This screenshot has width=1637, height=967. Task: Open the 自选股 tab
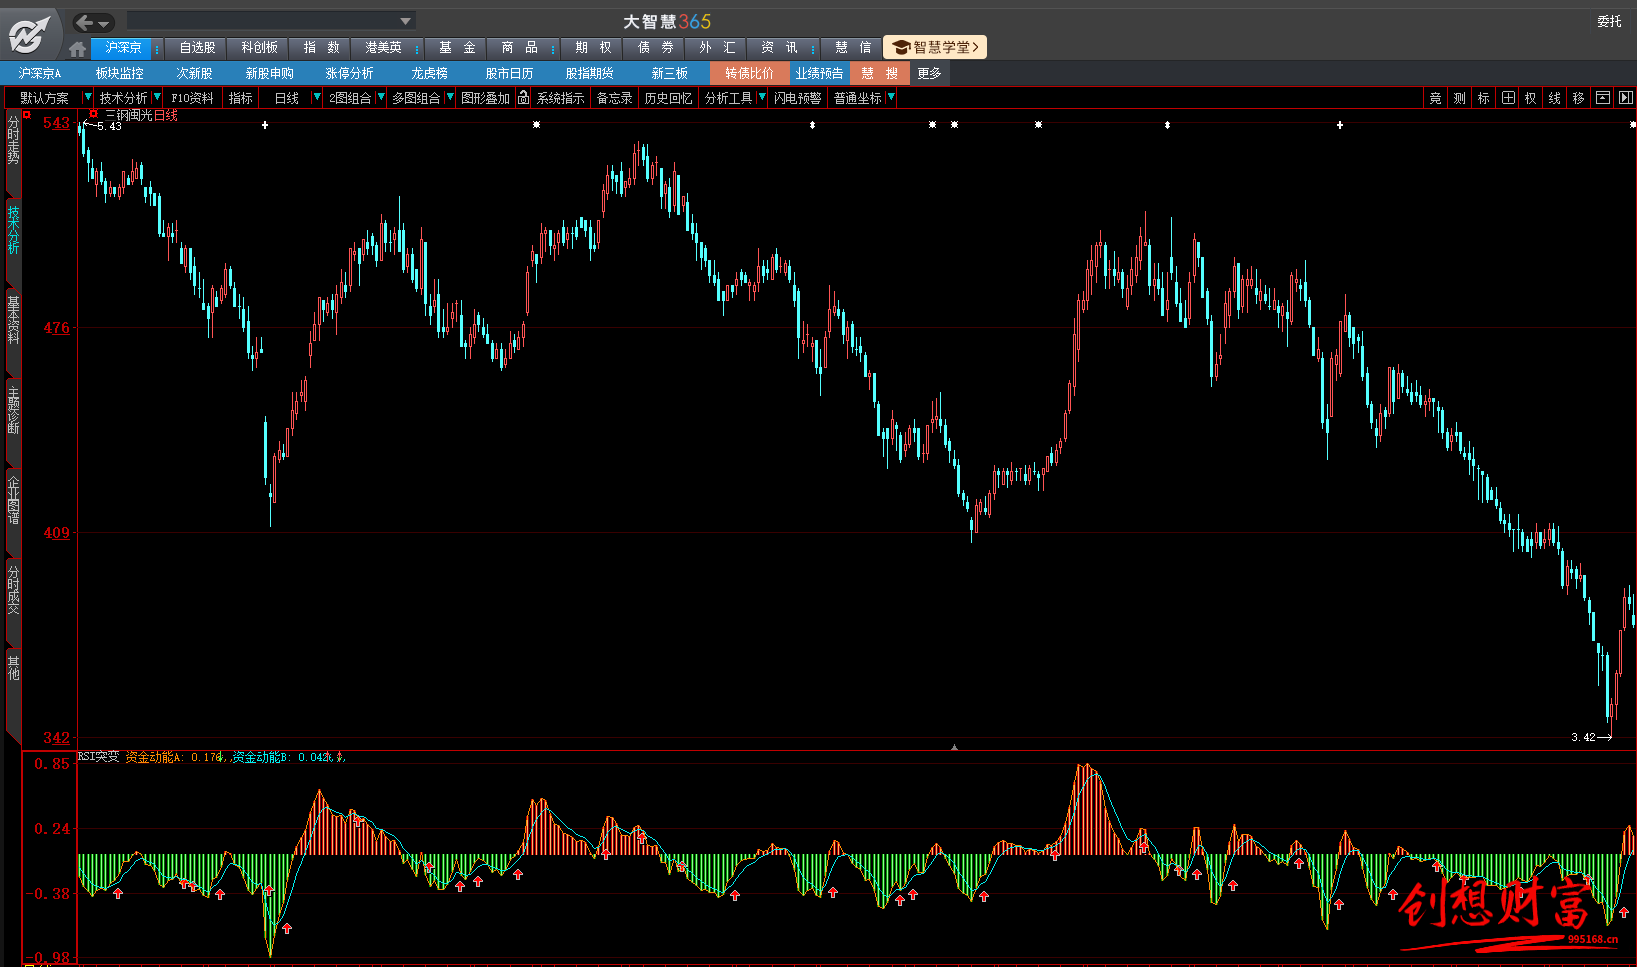(x=197, y=48)
